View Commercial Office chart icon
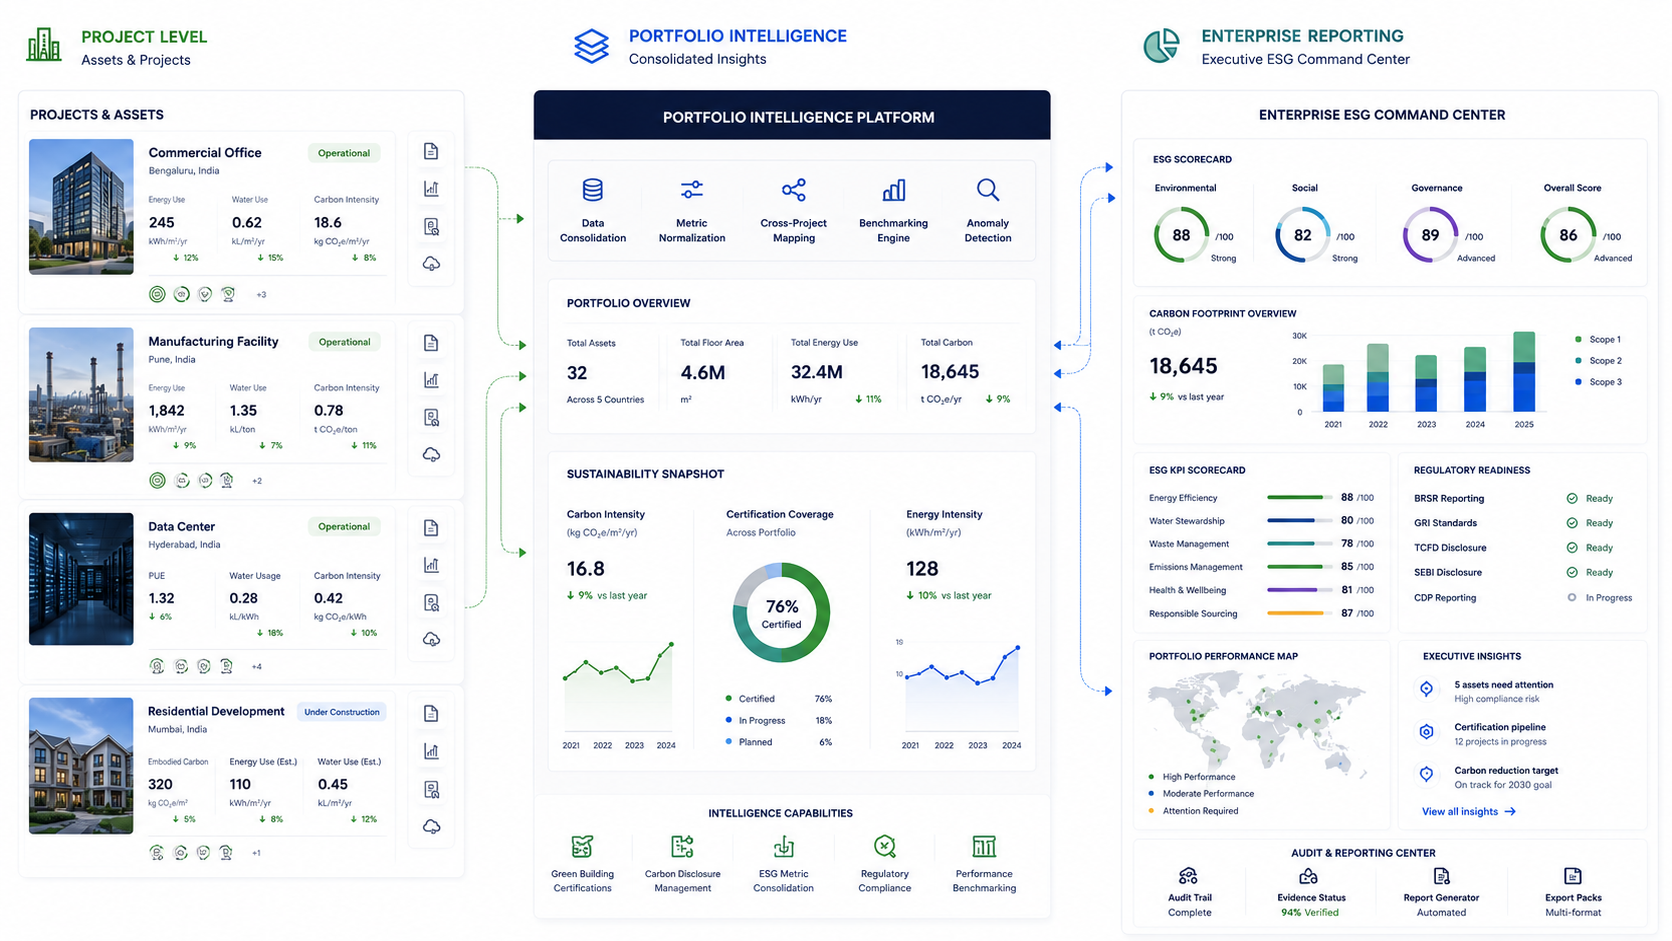1672x941 pixels. tap(431, 188)
